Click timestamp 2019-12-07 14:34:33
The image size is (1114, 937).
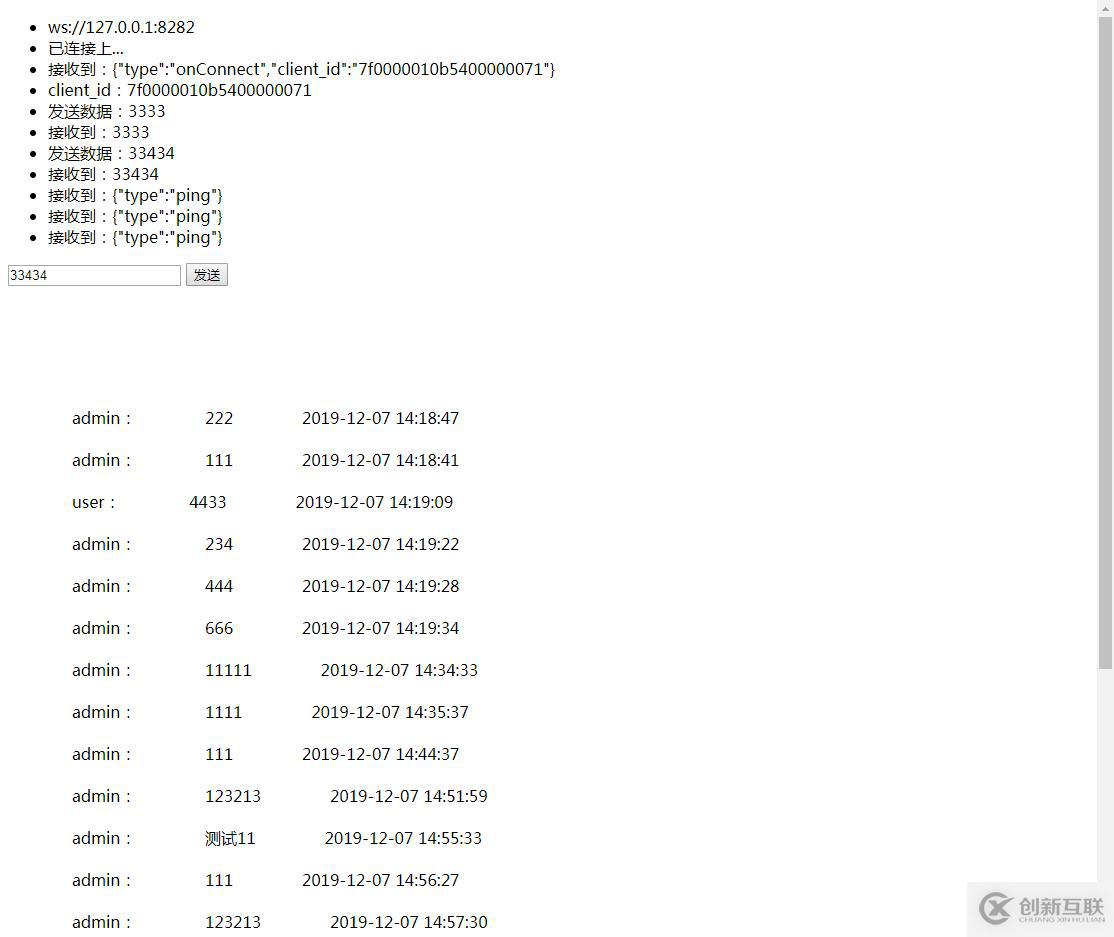click(x=399, y=670)
